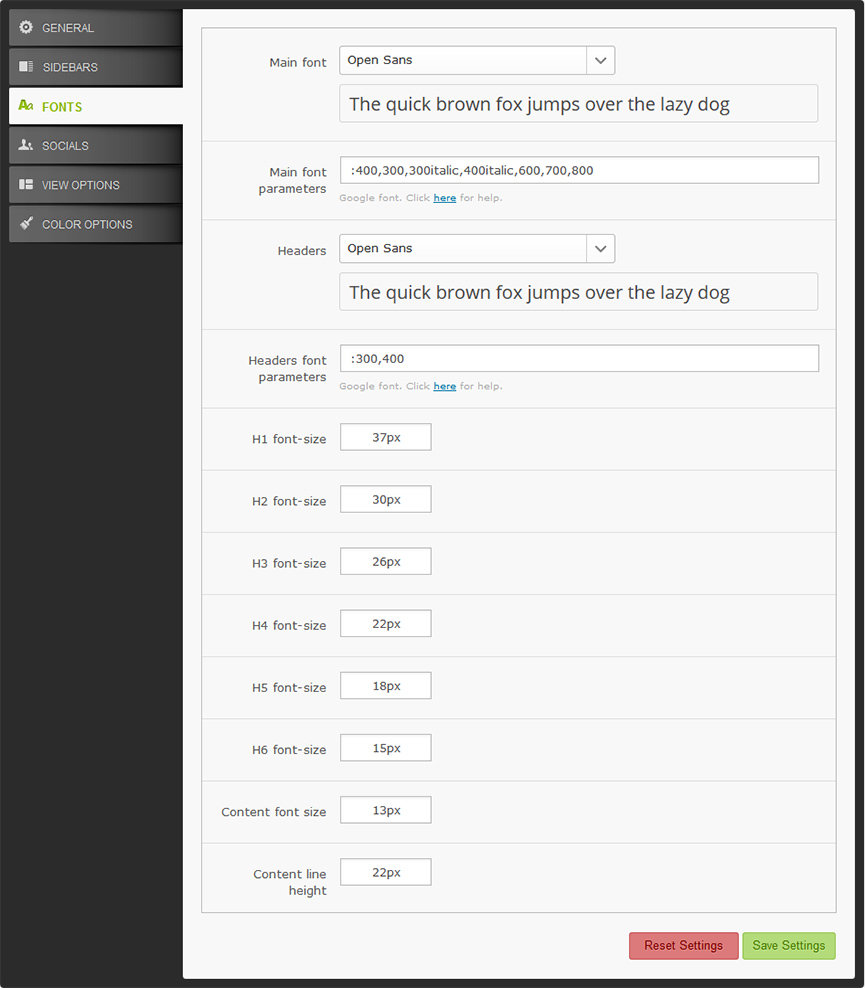Click the Content font size field
This screenshot has width=865, height=988.
(386, 810)
